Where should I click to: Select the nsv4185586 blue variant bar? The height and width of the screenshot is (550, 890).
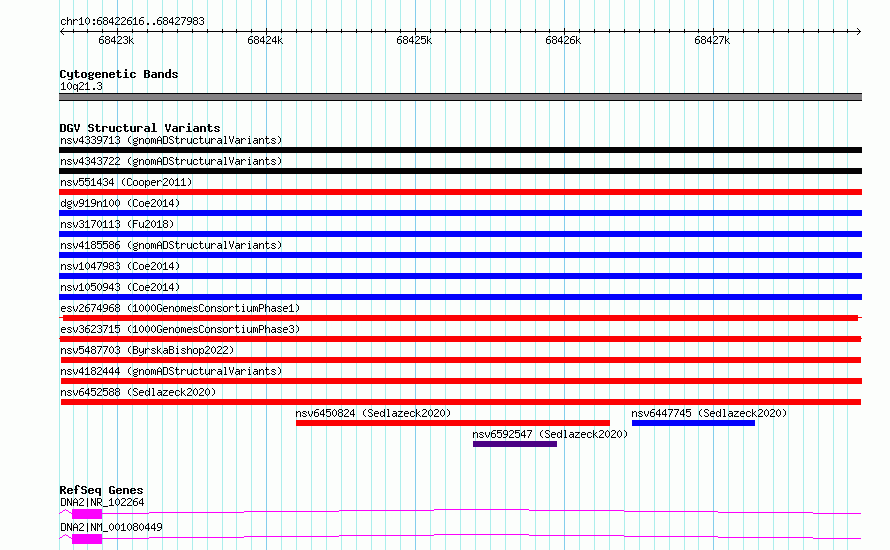(x=460, y=255)
